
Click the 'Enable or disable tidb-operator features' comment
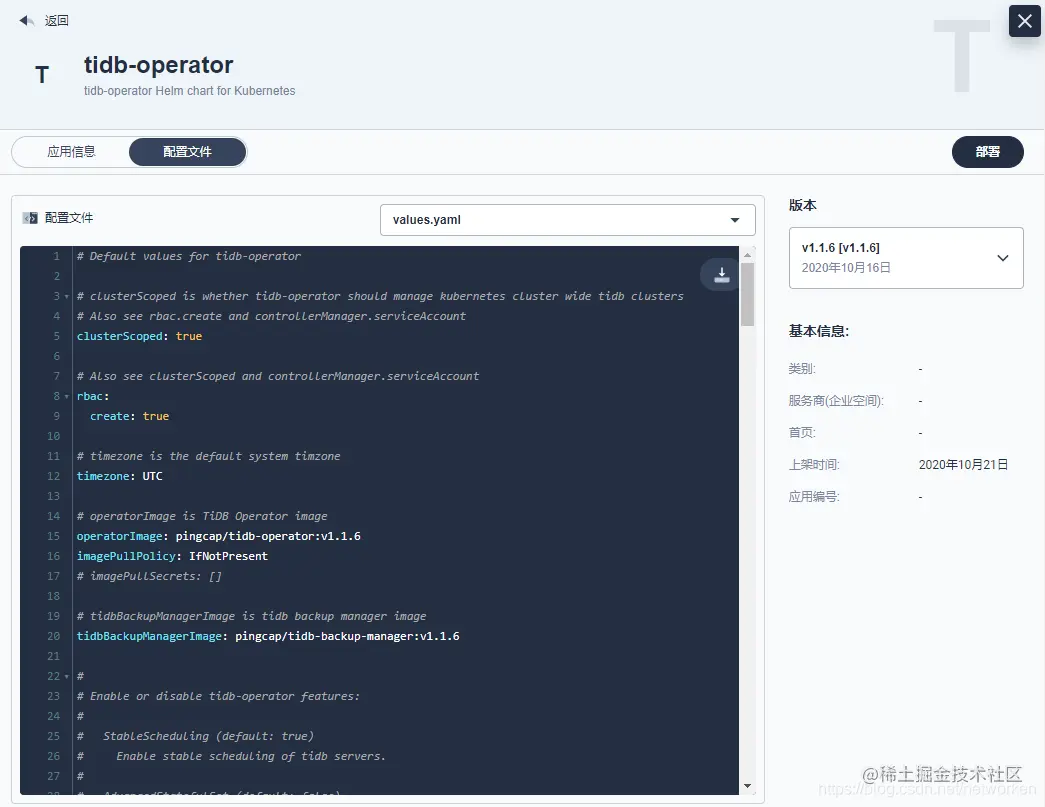[218, 696]
